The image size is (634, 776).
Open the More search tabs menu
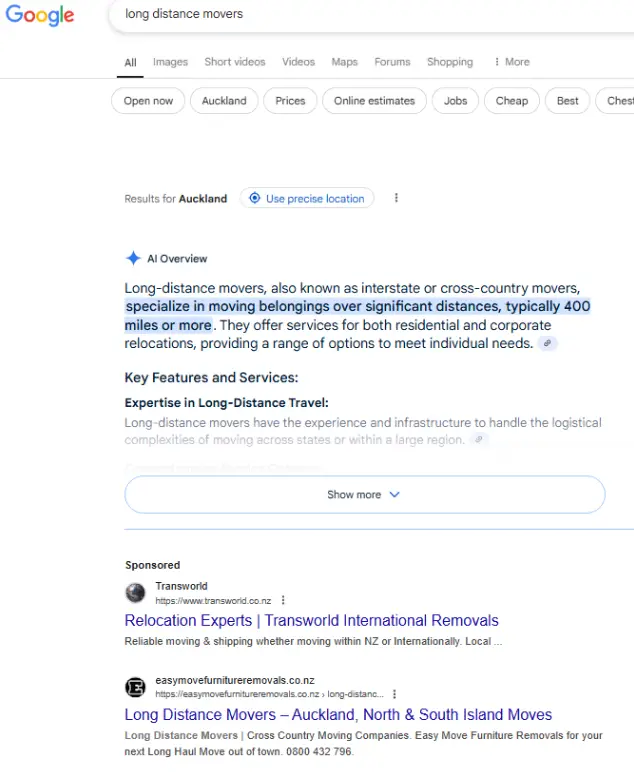(511, 62)
